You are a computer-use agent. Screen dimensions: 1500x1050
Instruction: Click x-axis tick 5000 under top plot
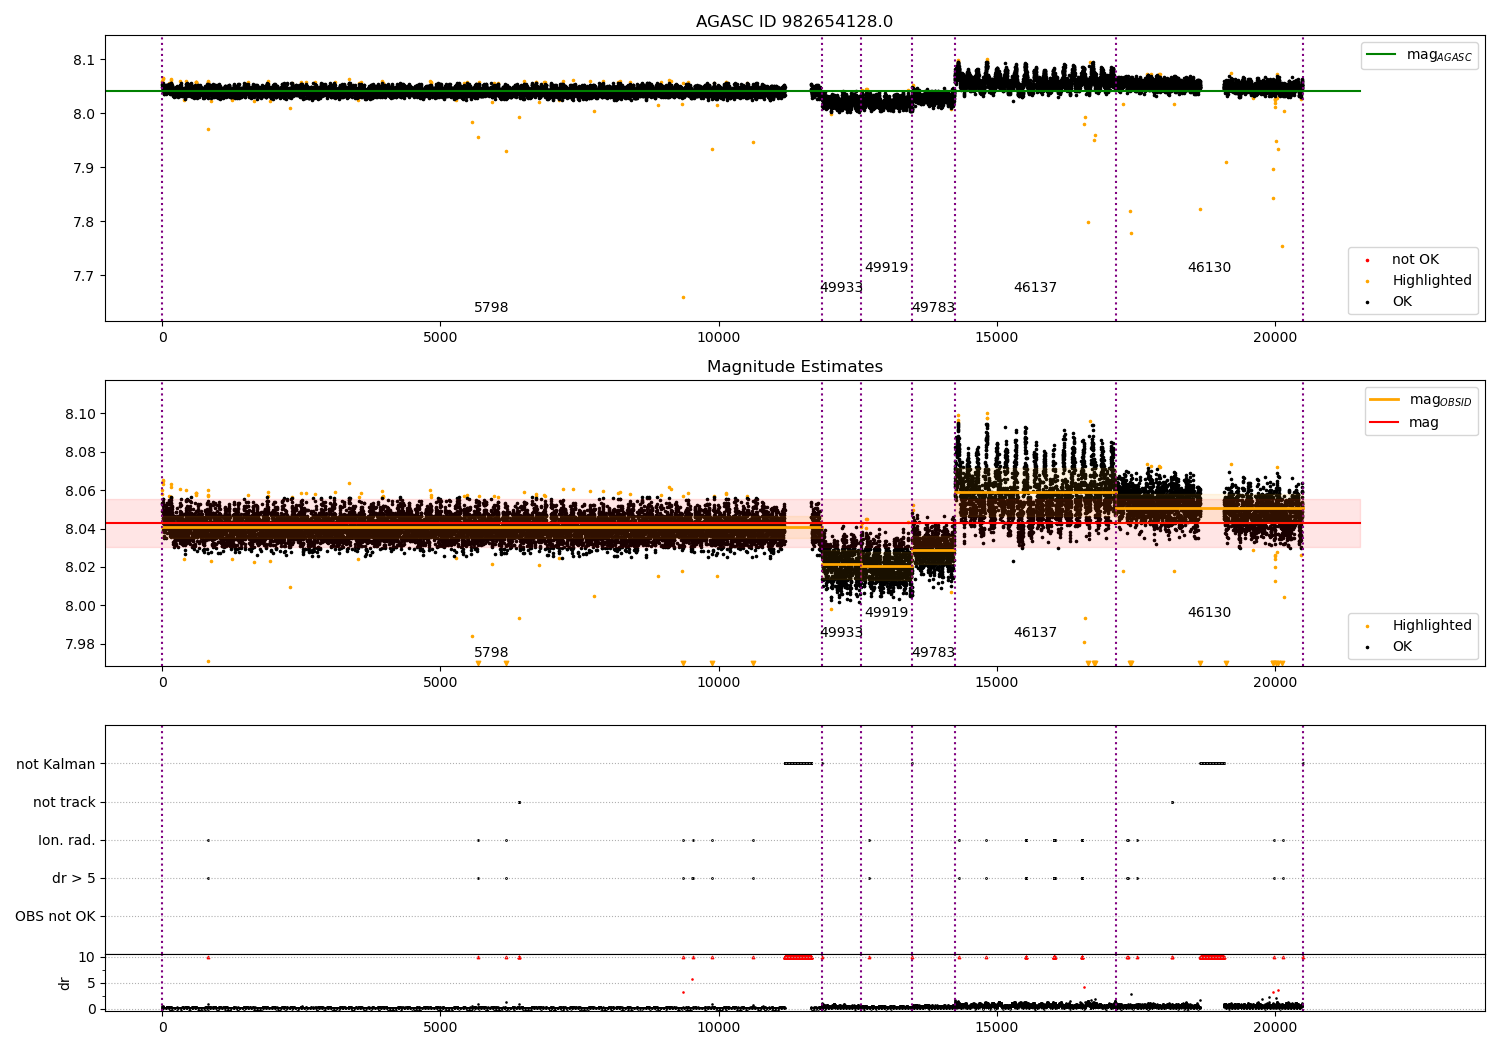pos(440,338)
